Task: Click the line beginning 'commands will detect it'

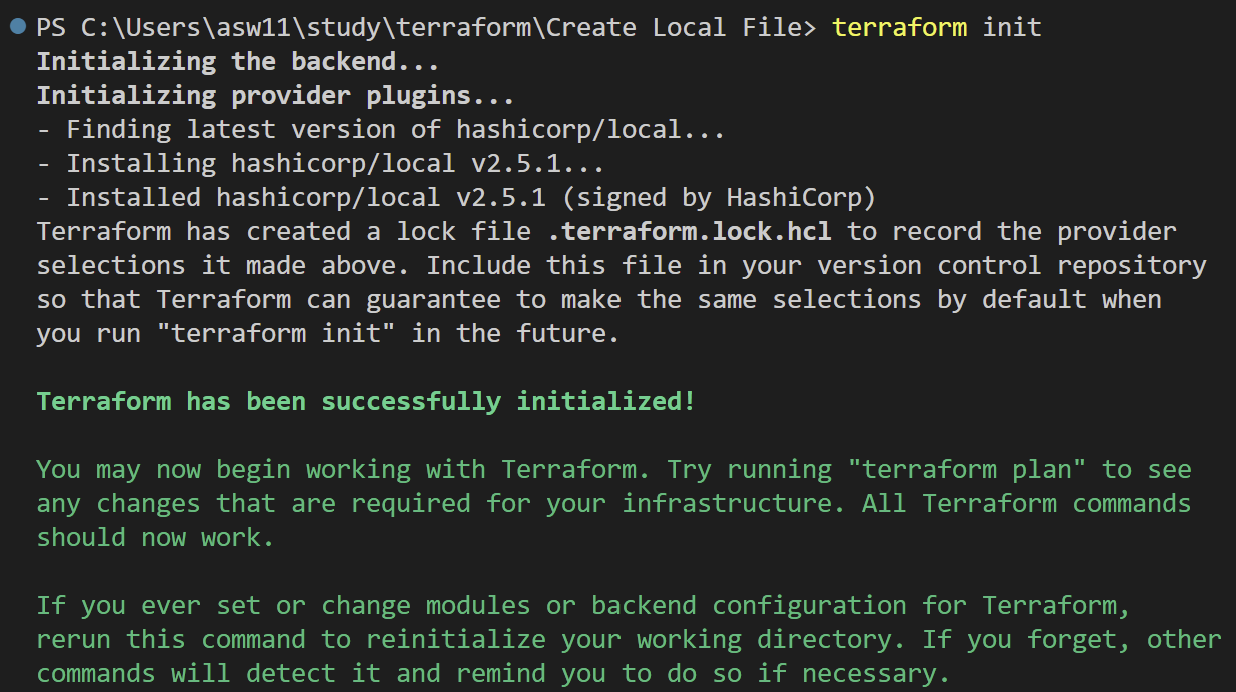Action: point(493,673)
